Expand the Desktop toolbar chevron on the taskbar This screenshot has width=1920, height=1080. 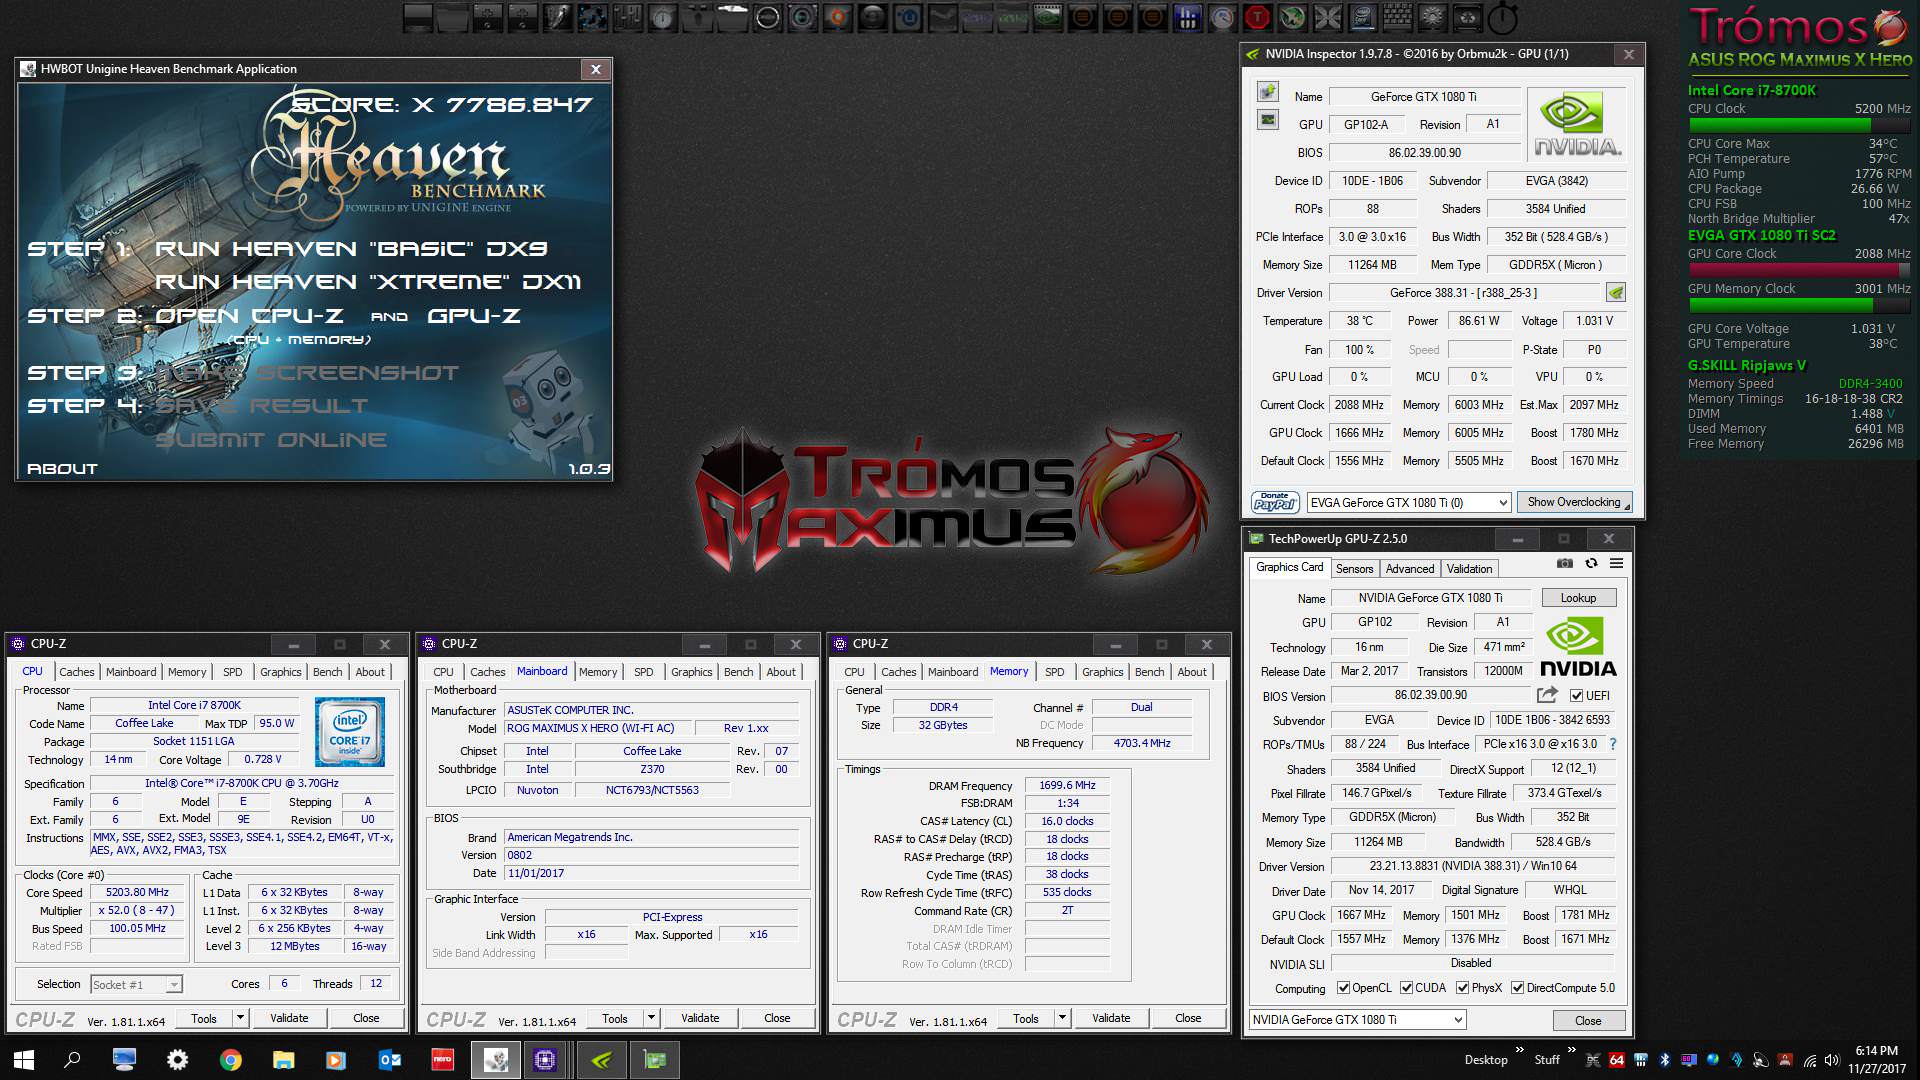pos(1519,1049)
